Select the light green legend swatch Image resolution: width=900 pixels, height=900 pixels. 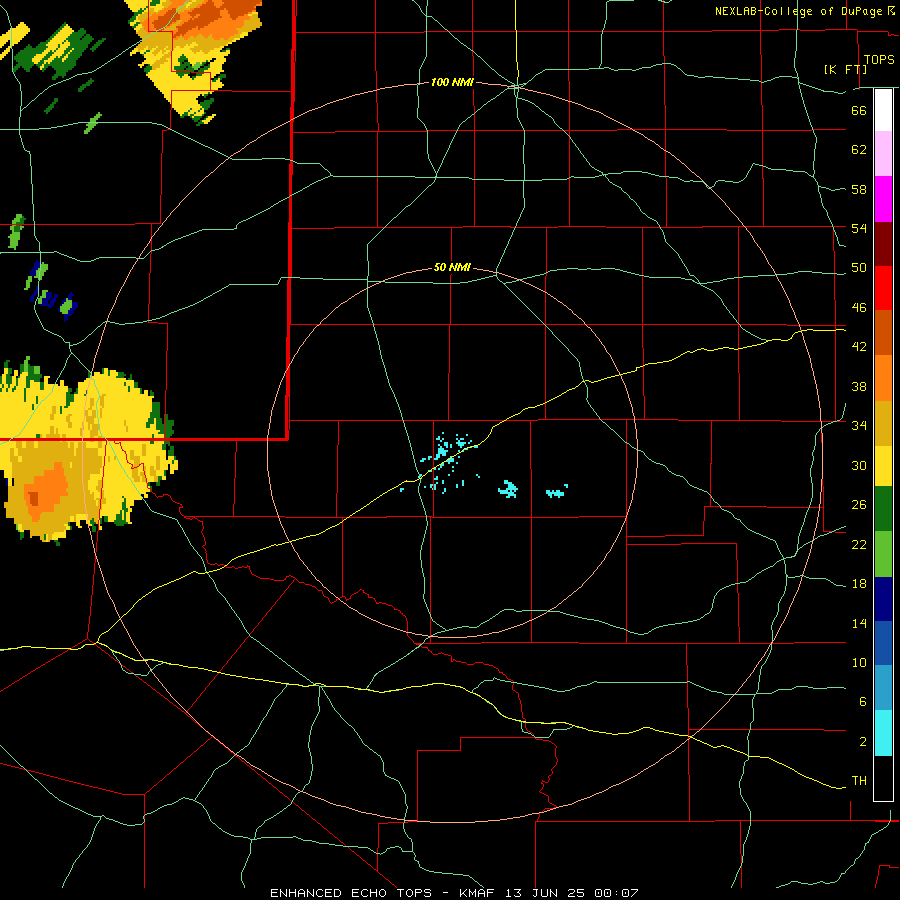tap(883, 554)
